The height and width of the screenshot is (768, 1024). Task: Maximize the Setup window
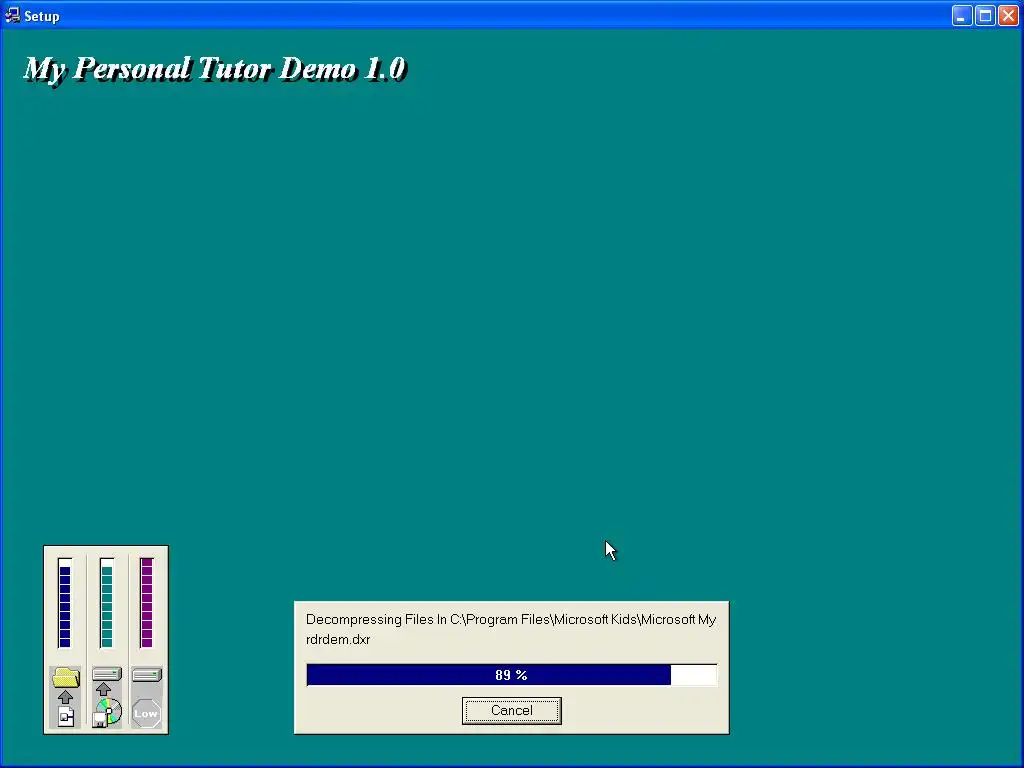click(x=985, y=16)
